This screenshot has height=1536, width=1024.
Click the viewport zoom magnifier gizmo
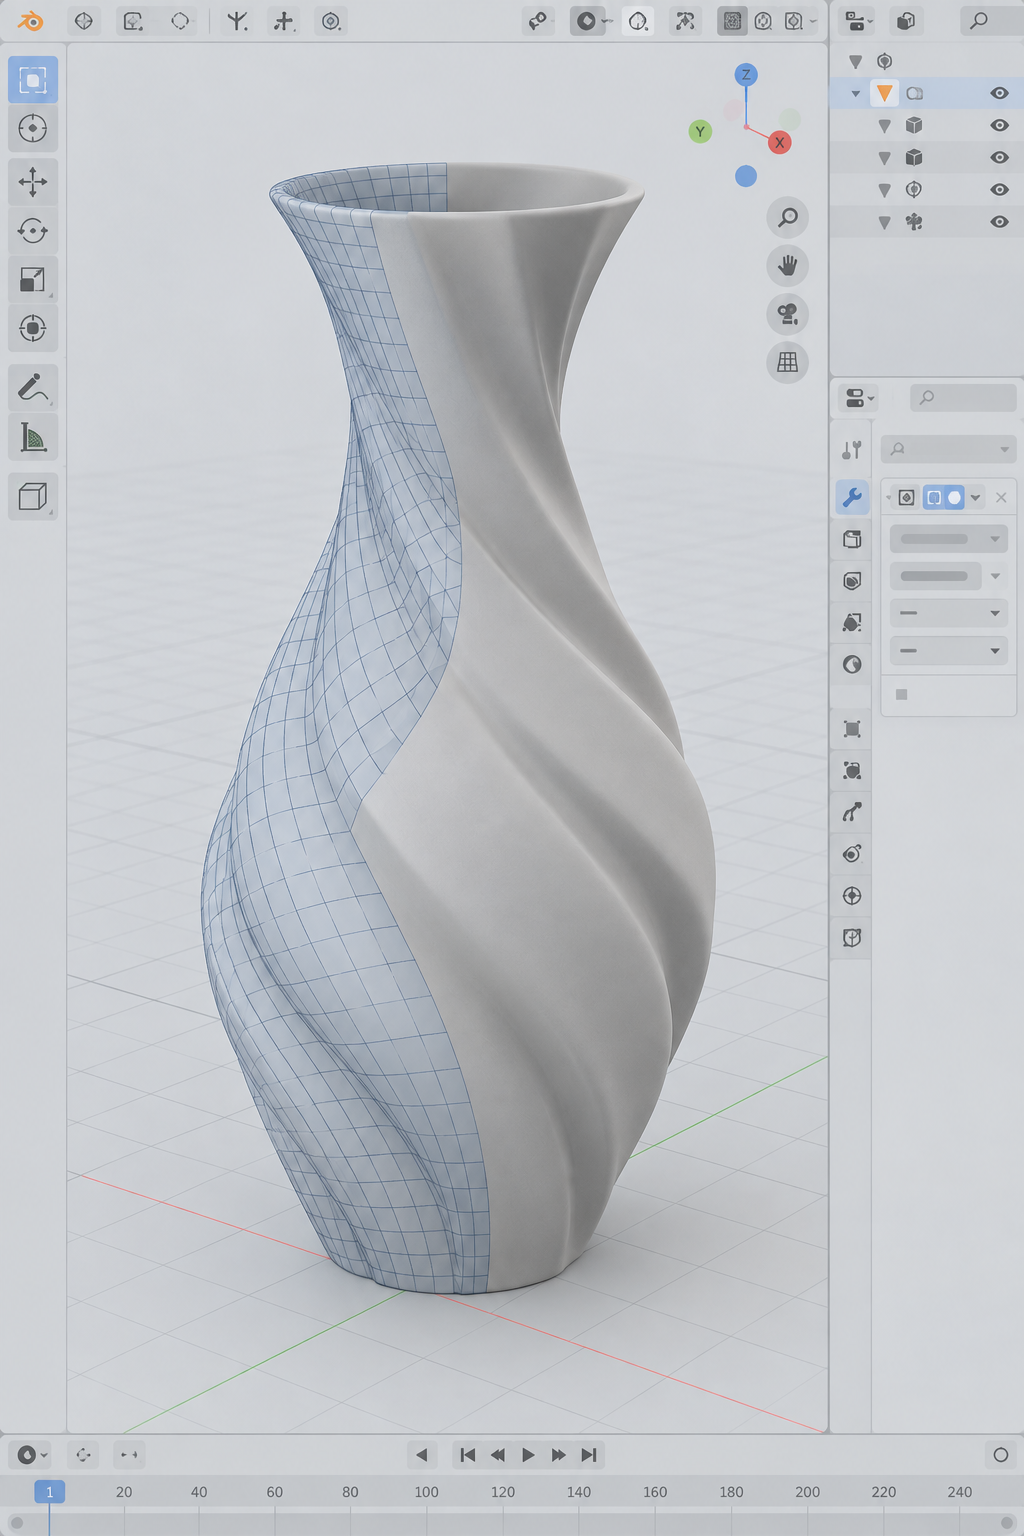click(788, 217)
